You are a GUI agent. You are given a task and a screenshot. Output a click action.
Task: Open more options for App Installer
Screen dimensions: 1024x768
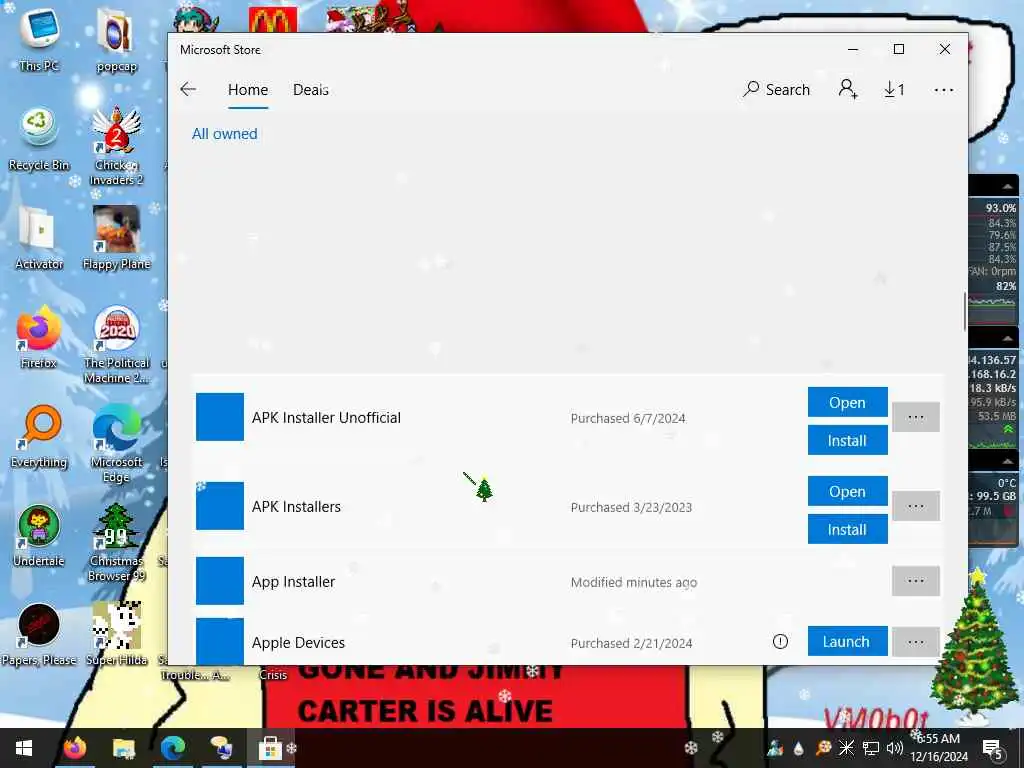(916, 581)
